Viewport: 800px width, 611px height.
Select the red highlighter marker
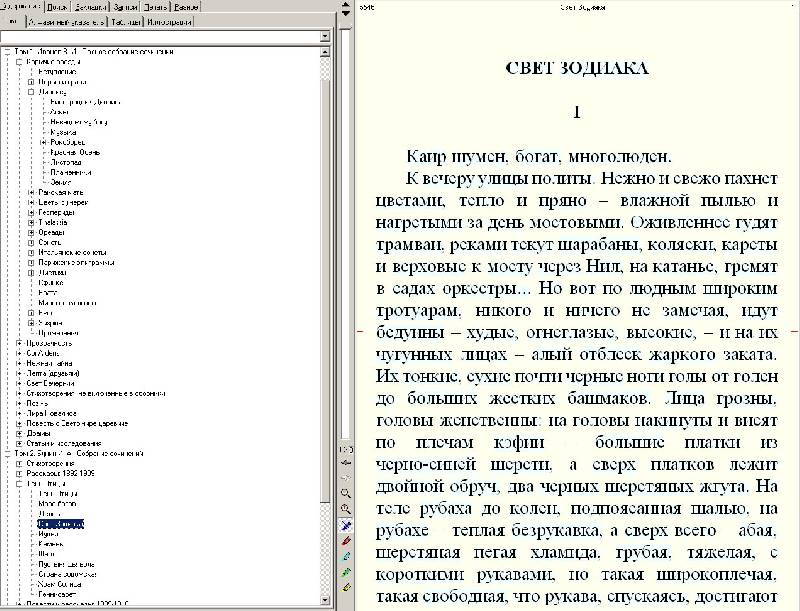pyautogui.click(x=346, y=541)
